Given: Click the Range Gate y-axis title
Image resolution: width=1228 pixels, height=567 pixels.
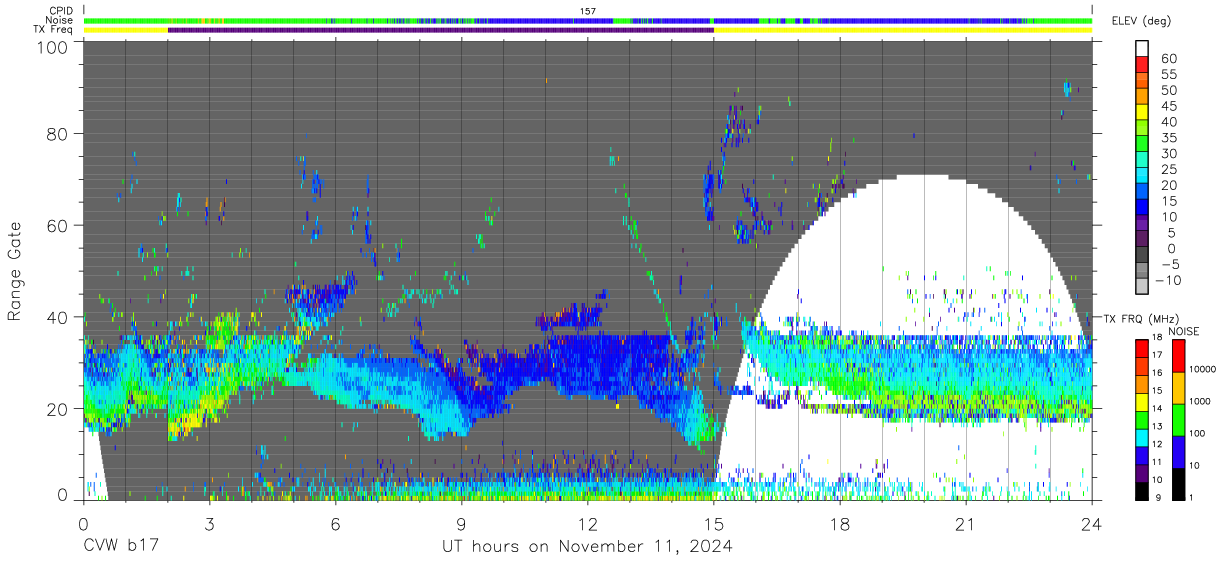Looking at the screenshot, I should (x=16, y=271).
